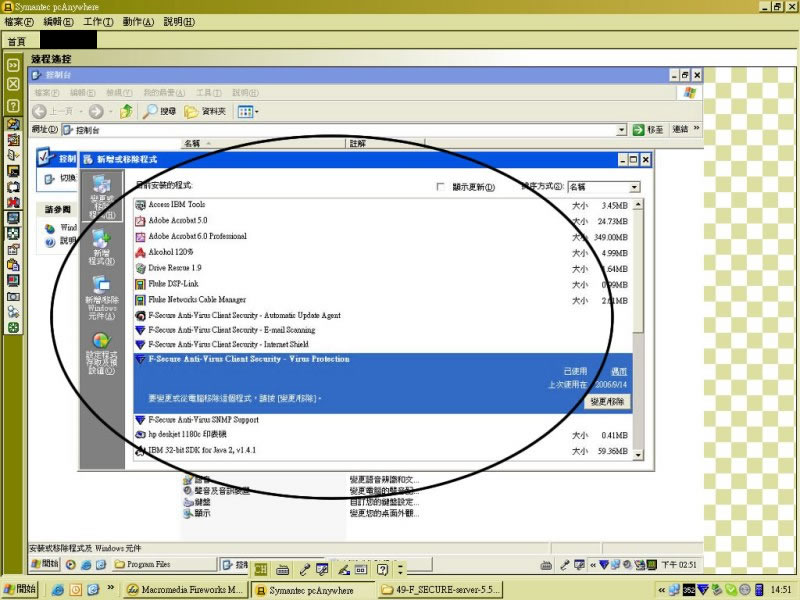Select Fluke Networks Cable Manager entry

pyautogui.click(x=383, y=300)
